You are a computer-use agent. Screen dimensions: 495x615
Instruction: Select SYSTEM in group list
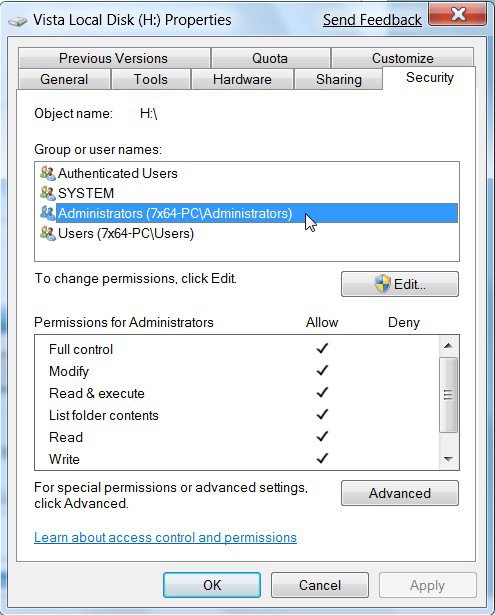247,193
